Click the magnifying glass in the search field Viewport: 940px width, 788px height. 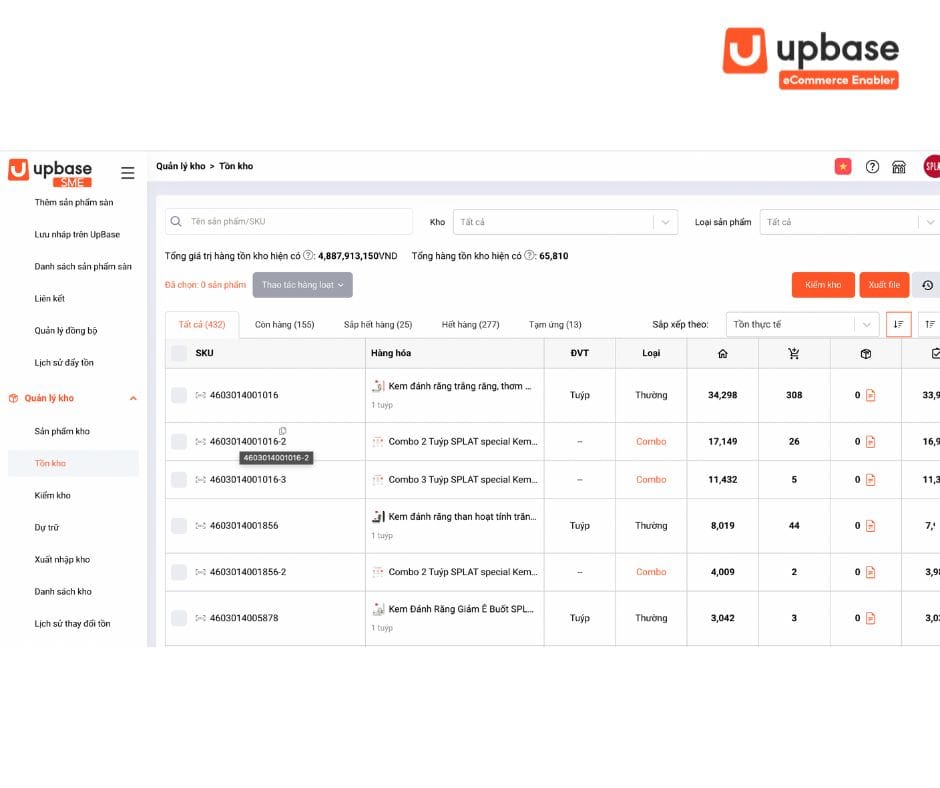[176, 221]
